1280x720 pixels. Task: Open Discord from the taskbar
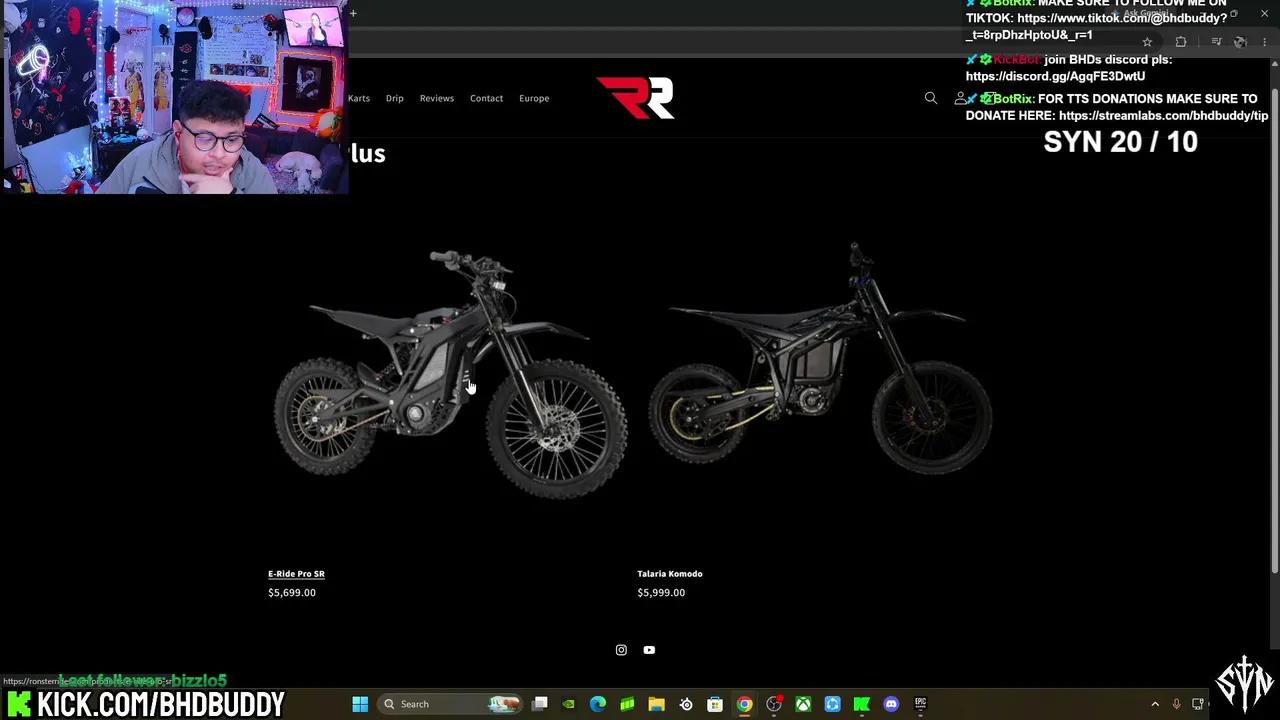(x=891, y=704)
